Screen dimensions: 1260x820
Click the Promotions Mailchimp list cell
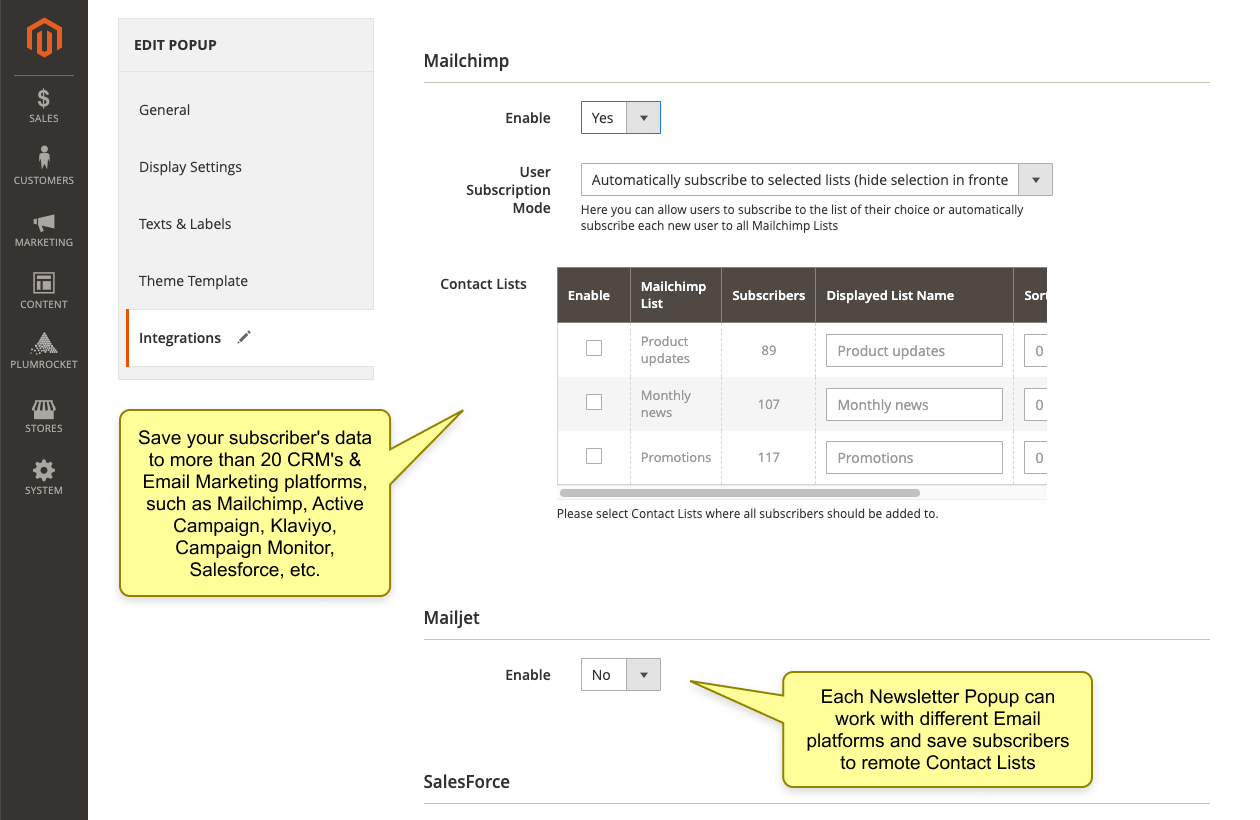(x=676, y=458)
